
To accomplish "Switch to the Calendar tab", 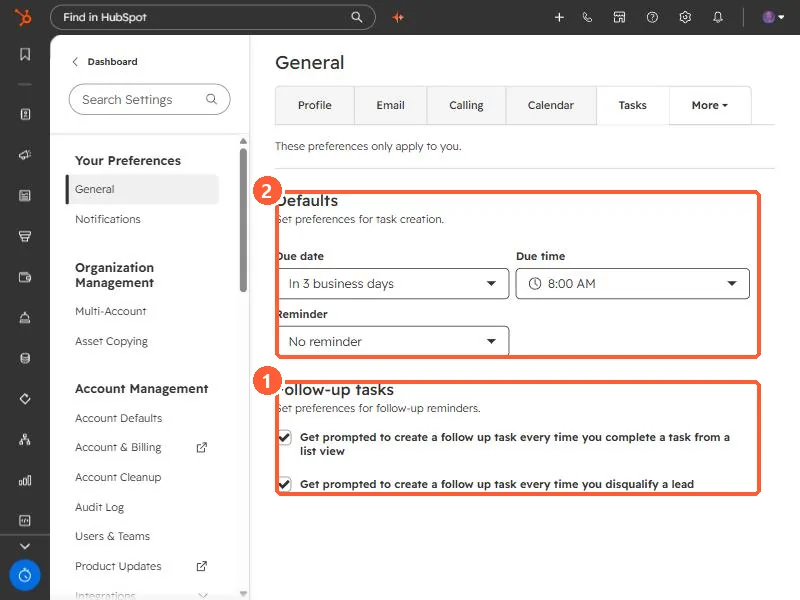I will pyautogui.click(x=551, y=105).
